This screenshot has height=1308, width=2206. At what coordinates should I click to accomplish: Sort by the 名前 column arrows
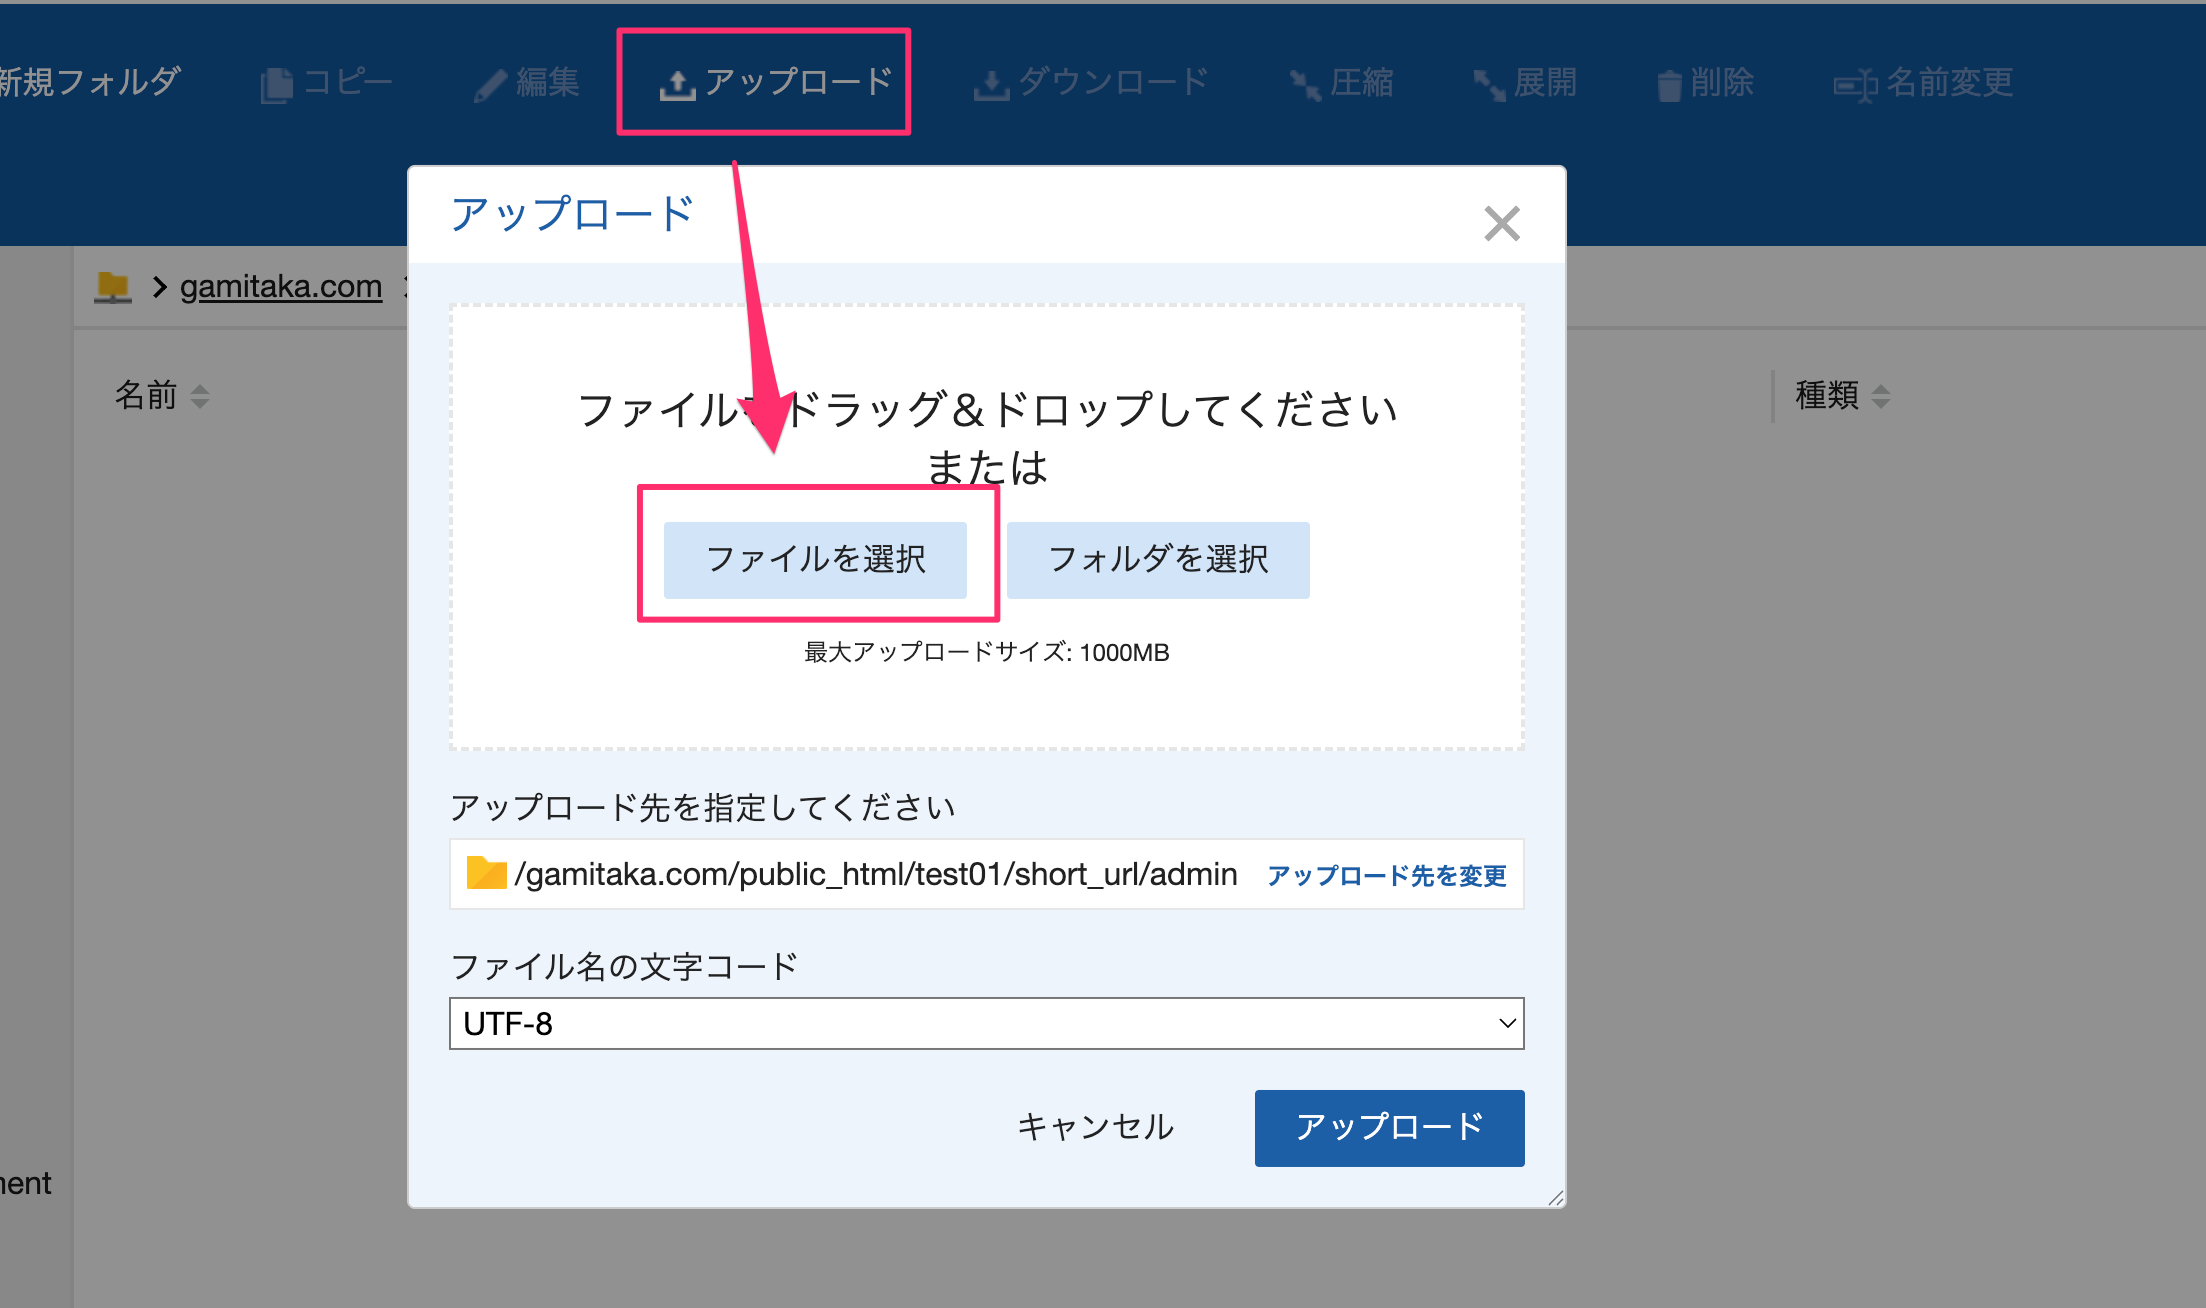click(200, 396)
